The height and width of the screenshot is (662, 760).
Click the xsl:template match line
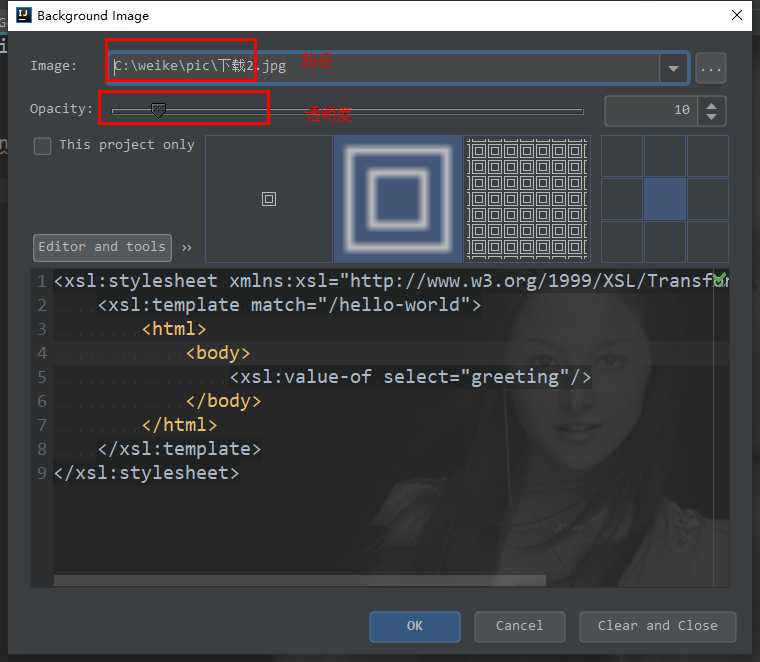click(289, 305)
